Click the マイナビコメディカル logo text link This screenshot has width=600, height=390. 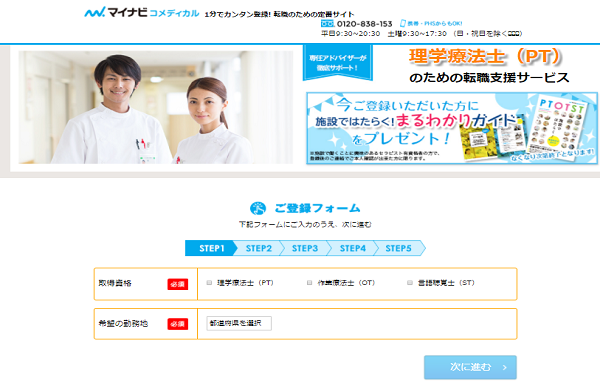pos(142,13)
